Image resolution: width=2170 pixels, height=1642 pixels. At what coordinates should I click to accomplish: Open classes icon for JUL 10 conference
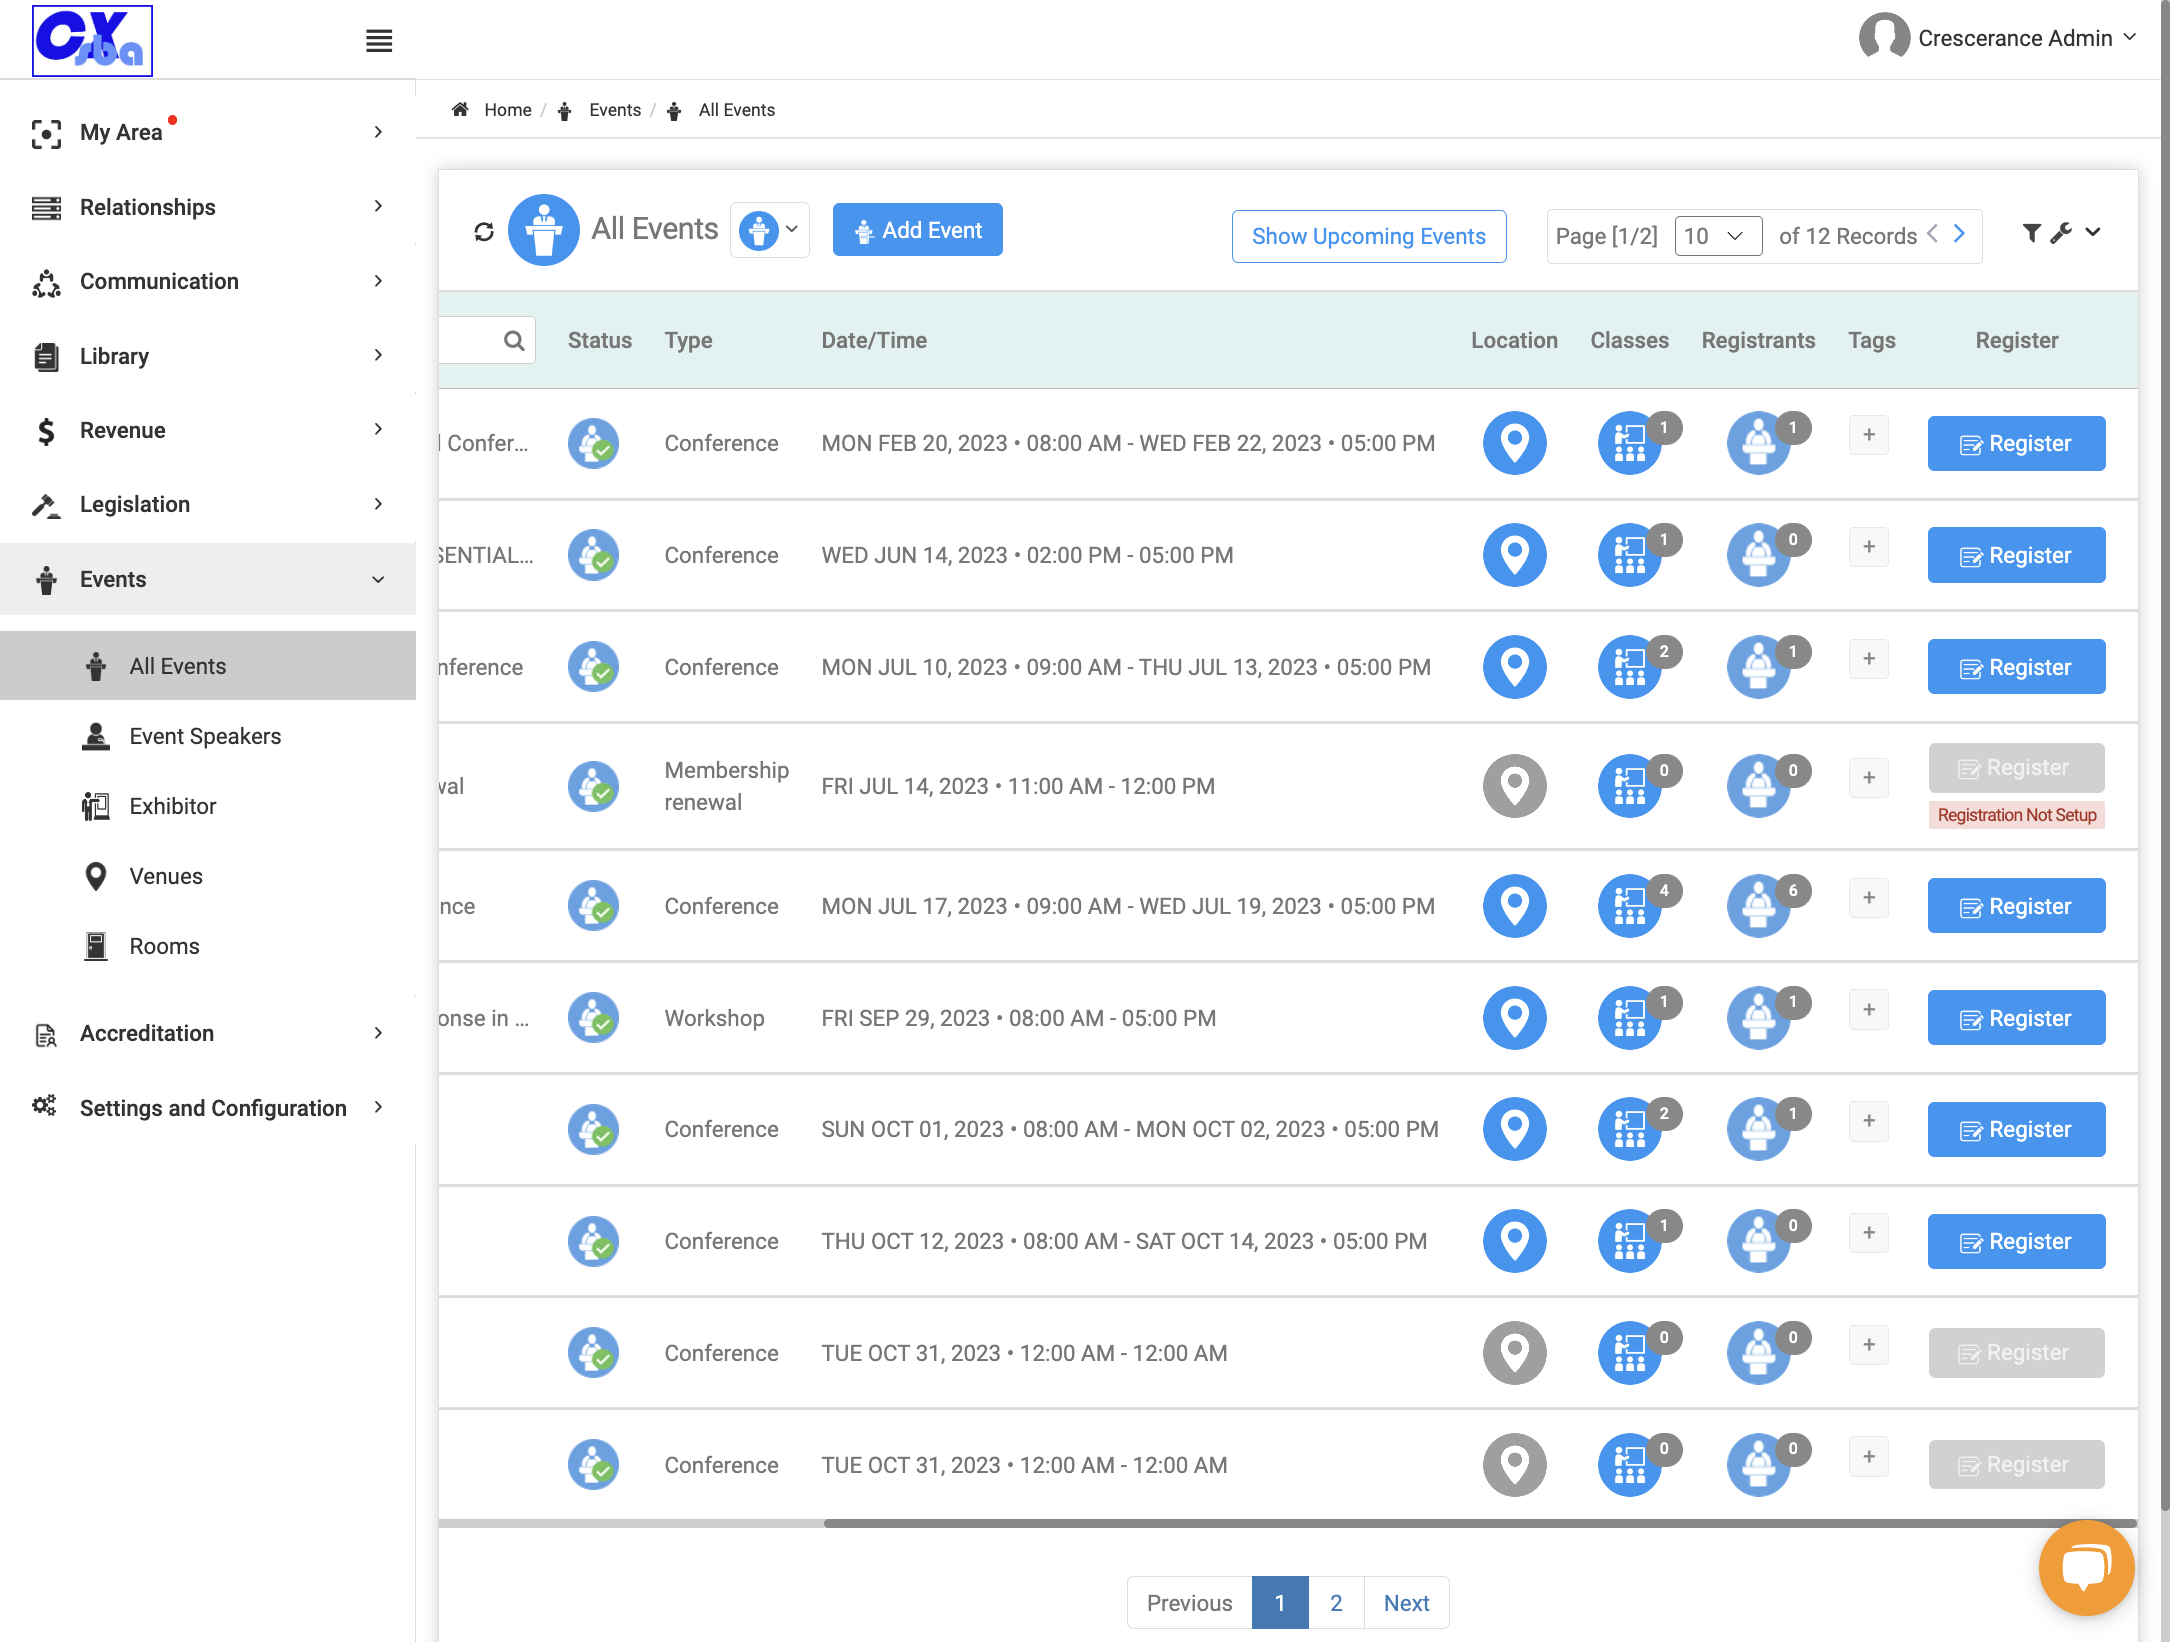point(1630,667)
